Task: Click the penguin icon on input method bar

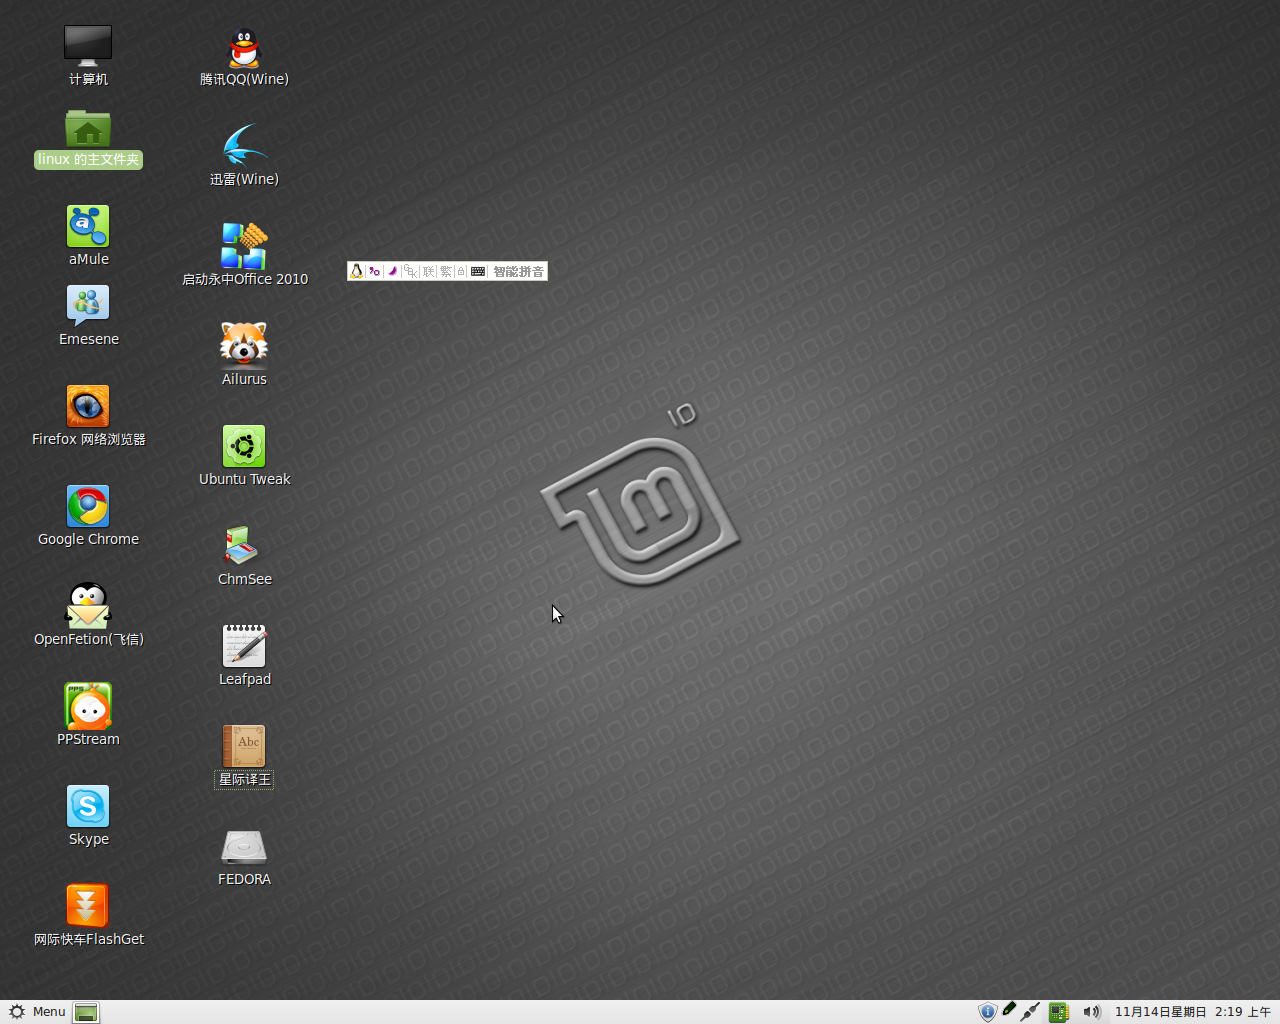Action: 356,271
